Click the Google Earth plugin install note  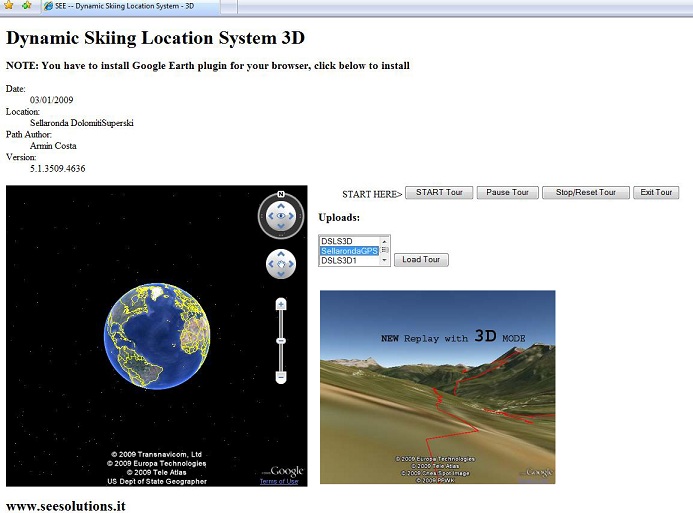pos(208,66)
